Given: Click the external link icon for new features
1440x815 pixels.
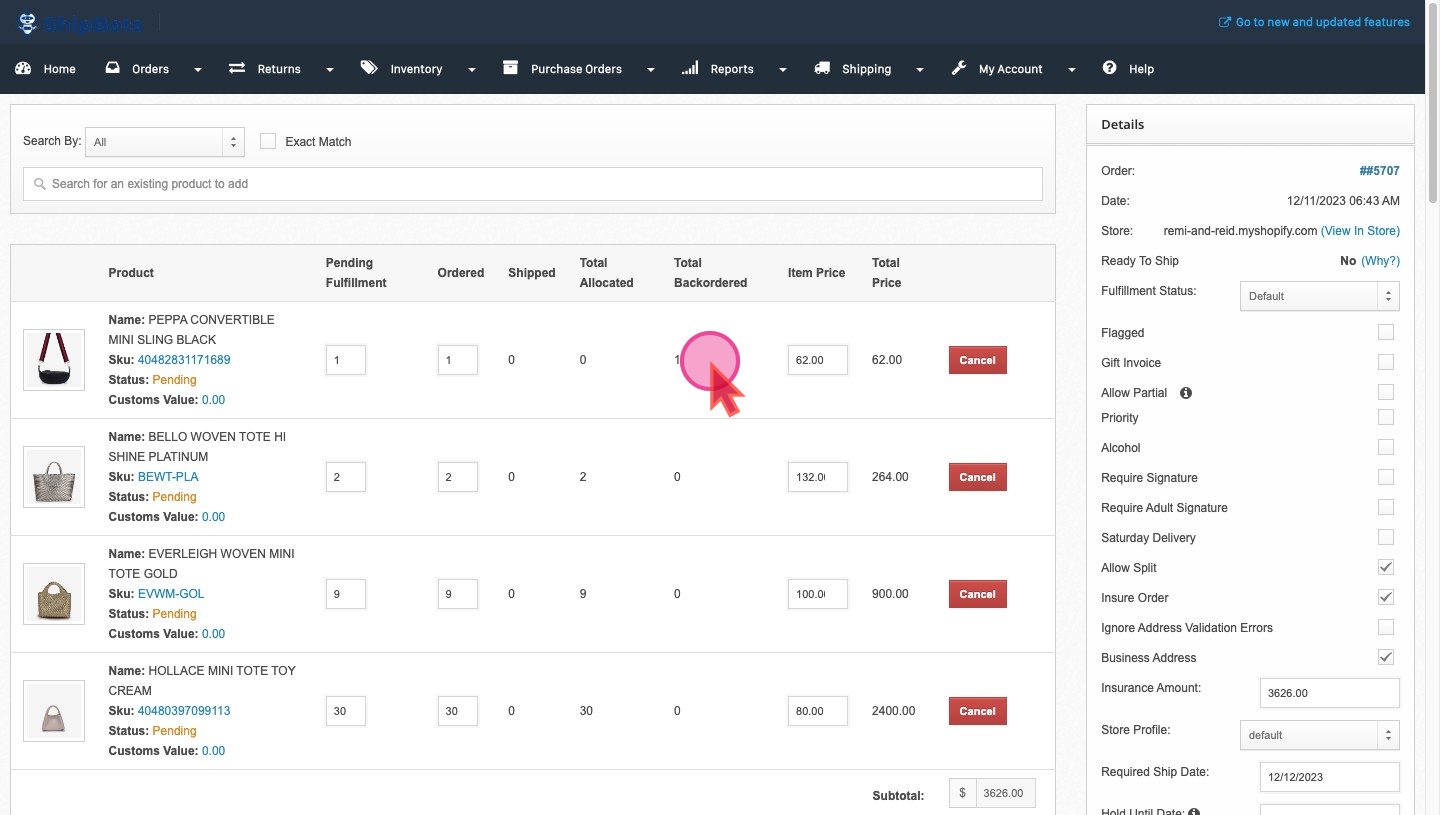Looking at the screenshot, I should click(x=1225, y=22).
